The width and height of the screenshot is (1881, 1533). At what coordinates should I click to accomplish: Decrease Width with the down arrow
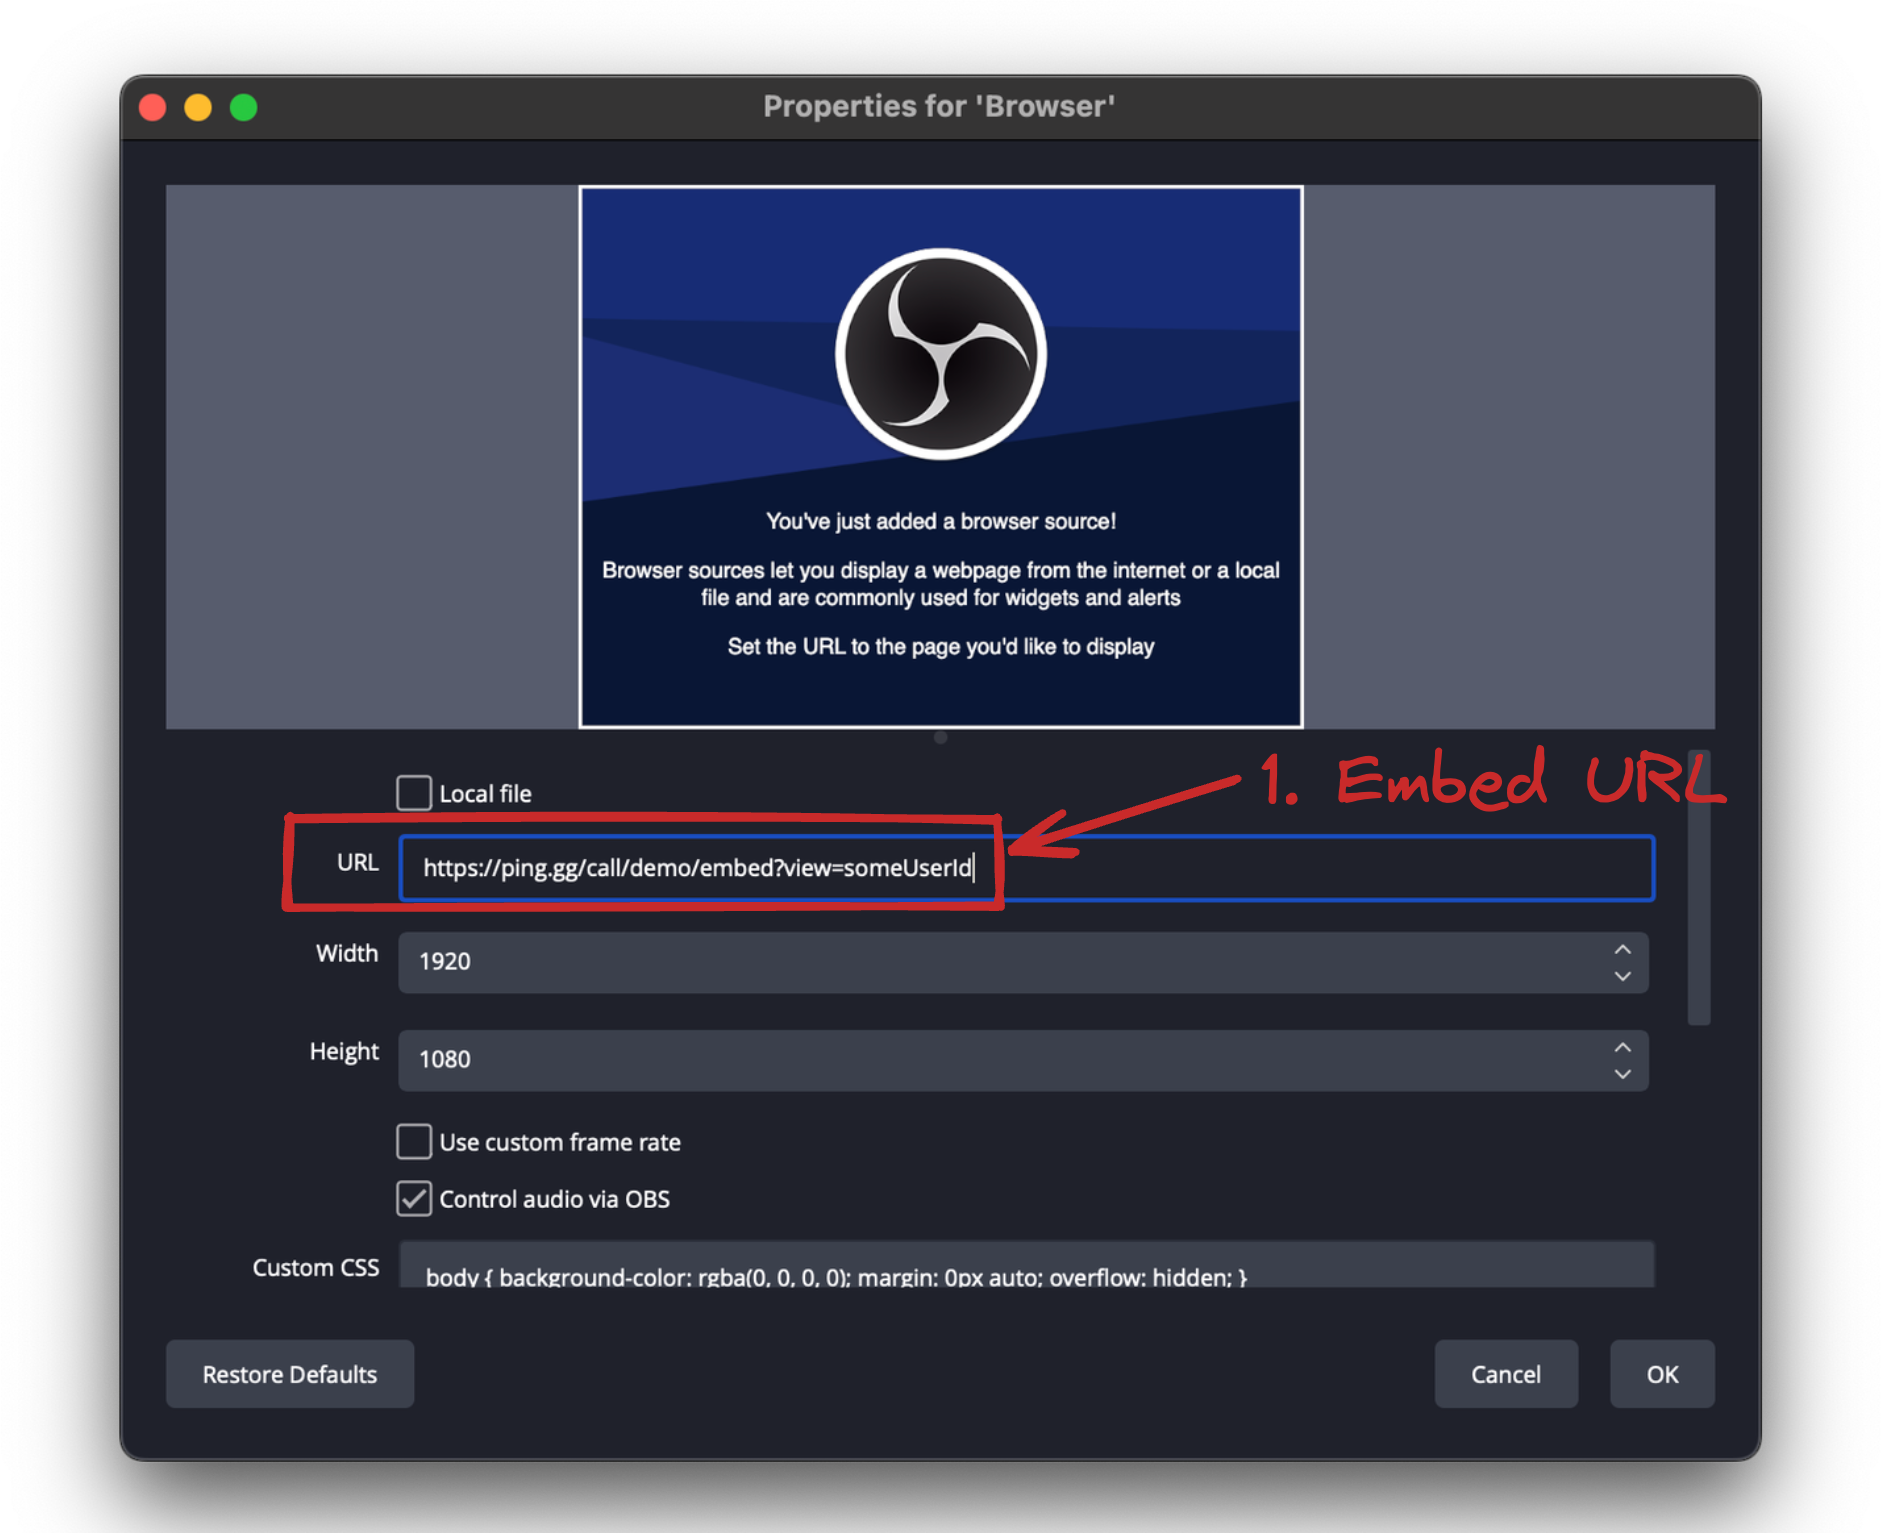[x=1622, y=976]
